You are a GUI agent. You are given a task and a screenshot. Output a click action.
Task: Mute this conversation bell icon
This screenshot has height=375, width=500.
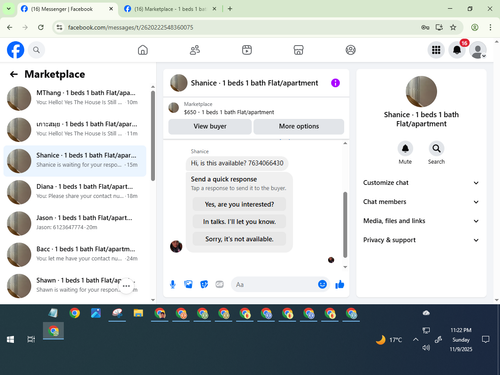(405, 148)
